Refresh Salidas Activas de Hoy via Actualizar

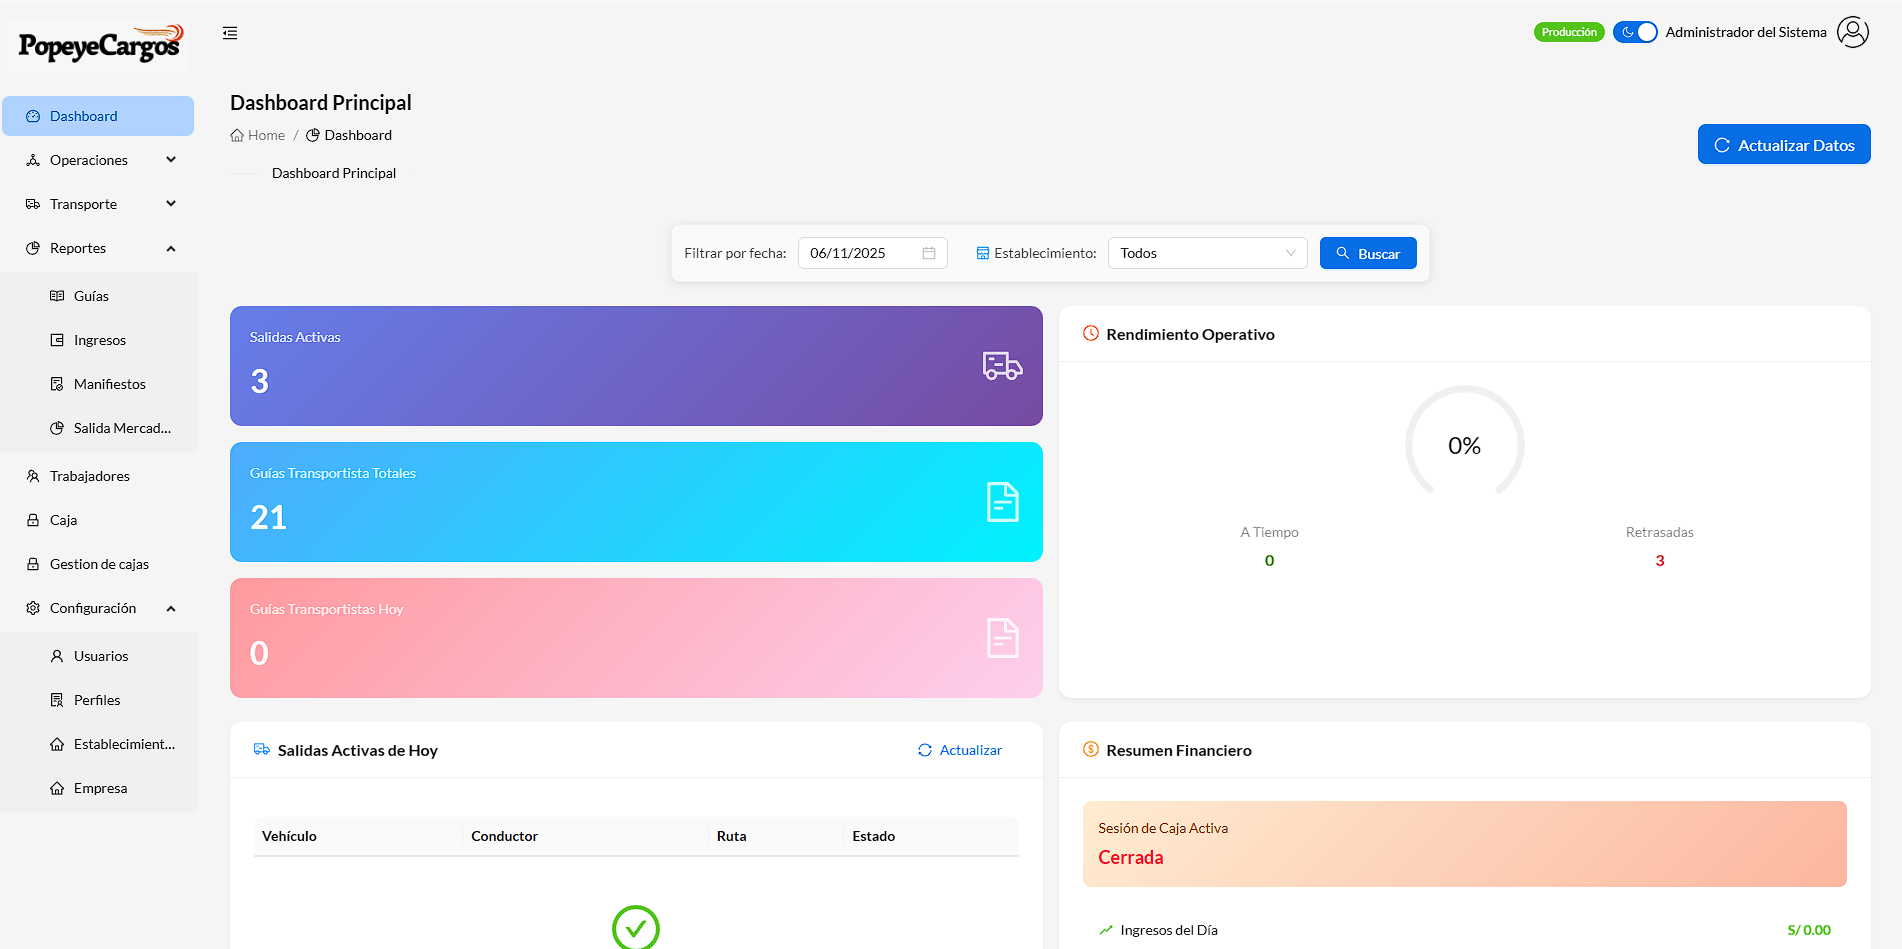click(960, 750)
